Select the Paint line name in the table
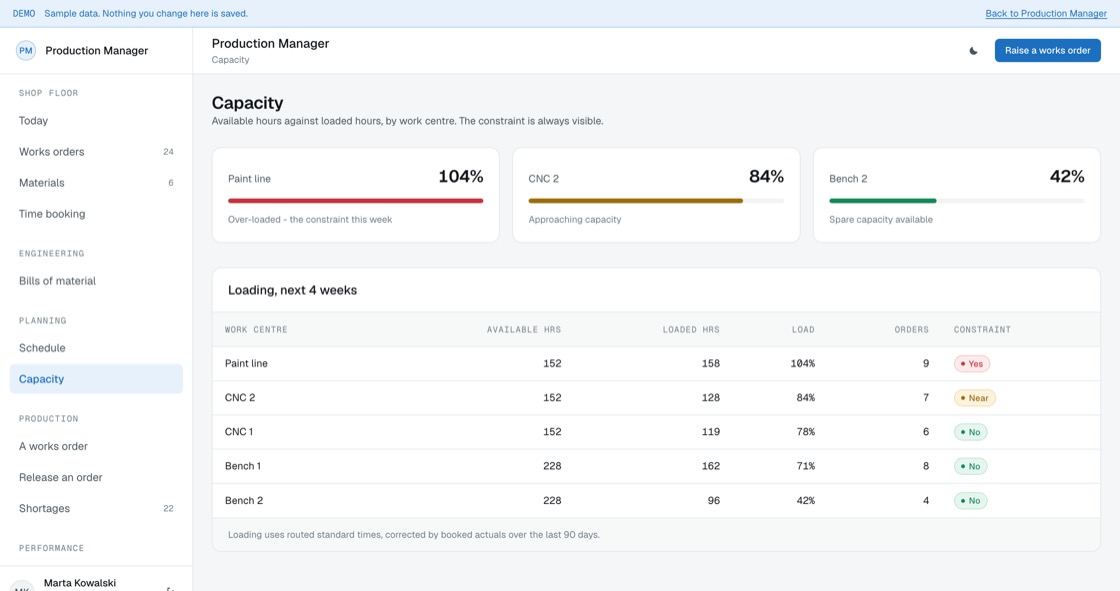Image resolution: width=1120 pixels, height=591 pixels. click(246, 364)
